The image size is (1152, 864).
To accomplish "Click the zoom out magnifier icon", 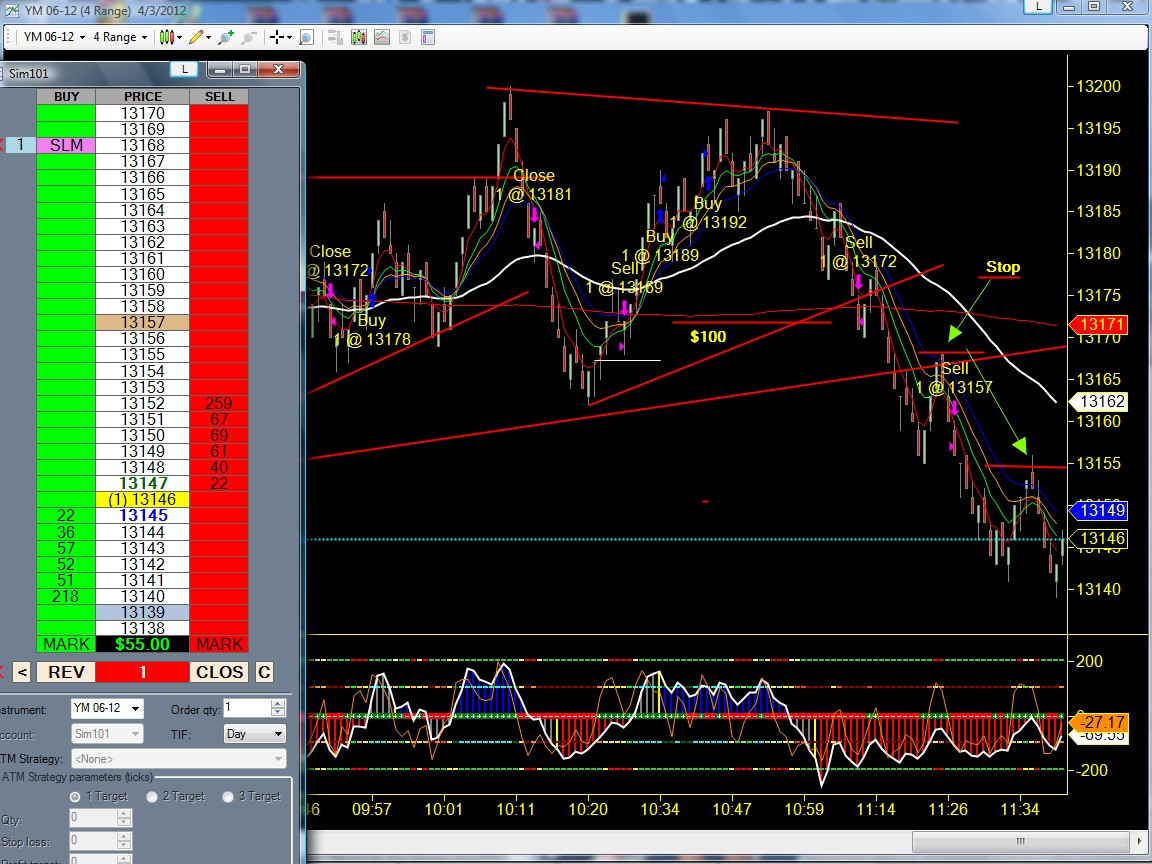I will coord(250,37).
